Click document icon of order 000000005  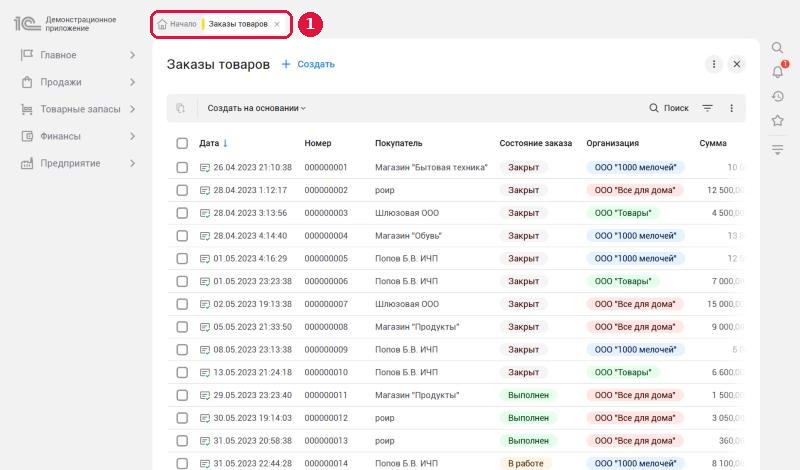tap(205, 259)
